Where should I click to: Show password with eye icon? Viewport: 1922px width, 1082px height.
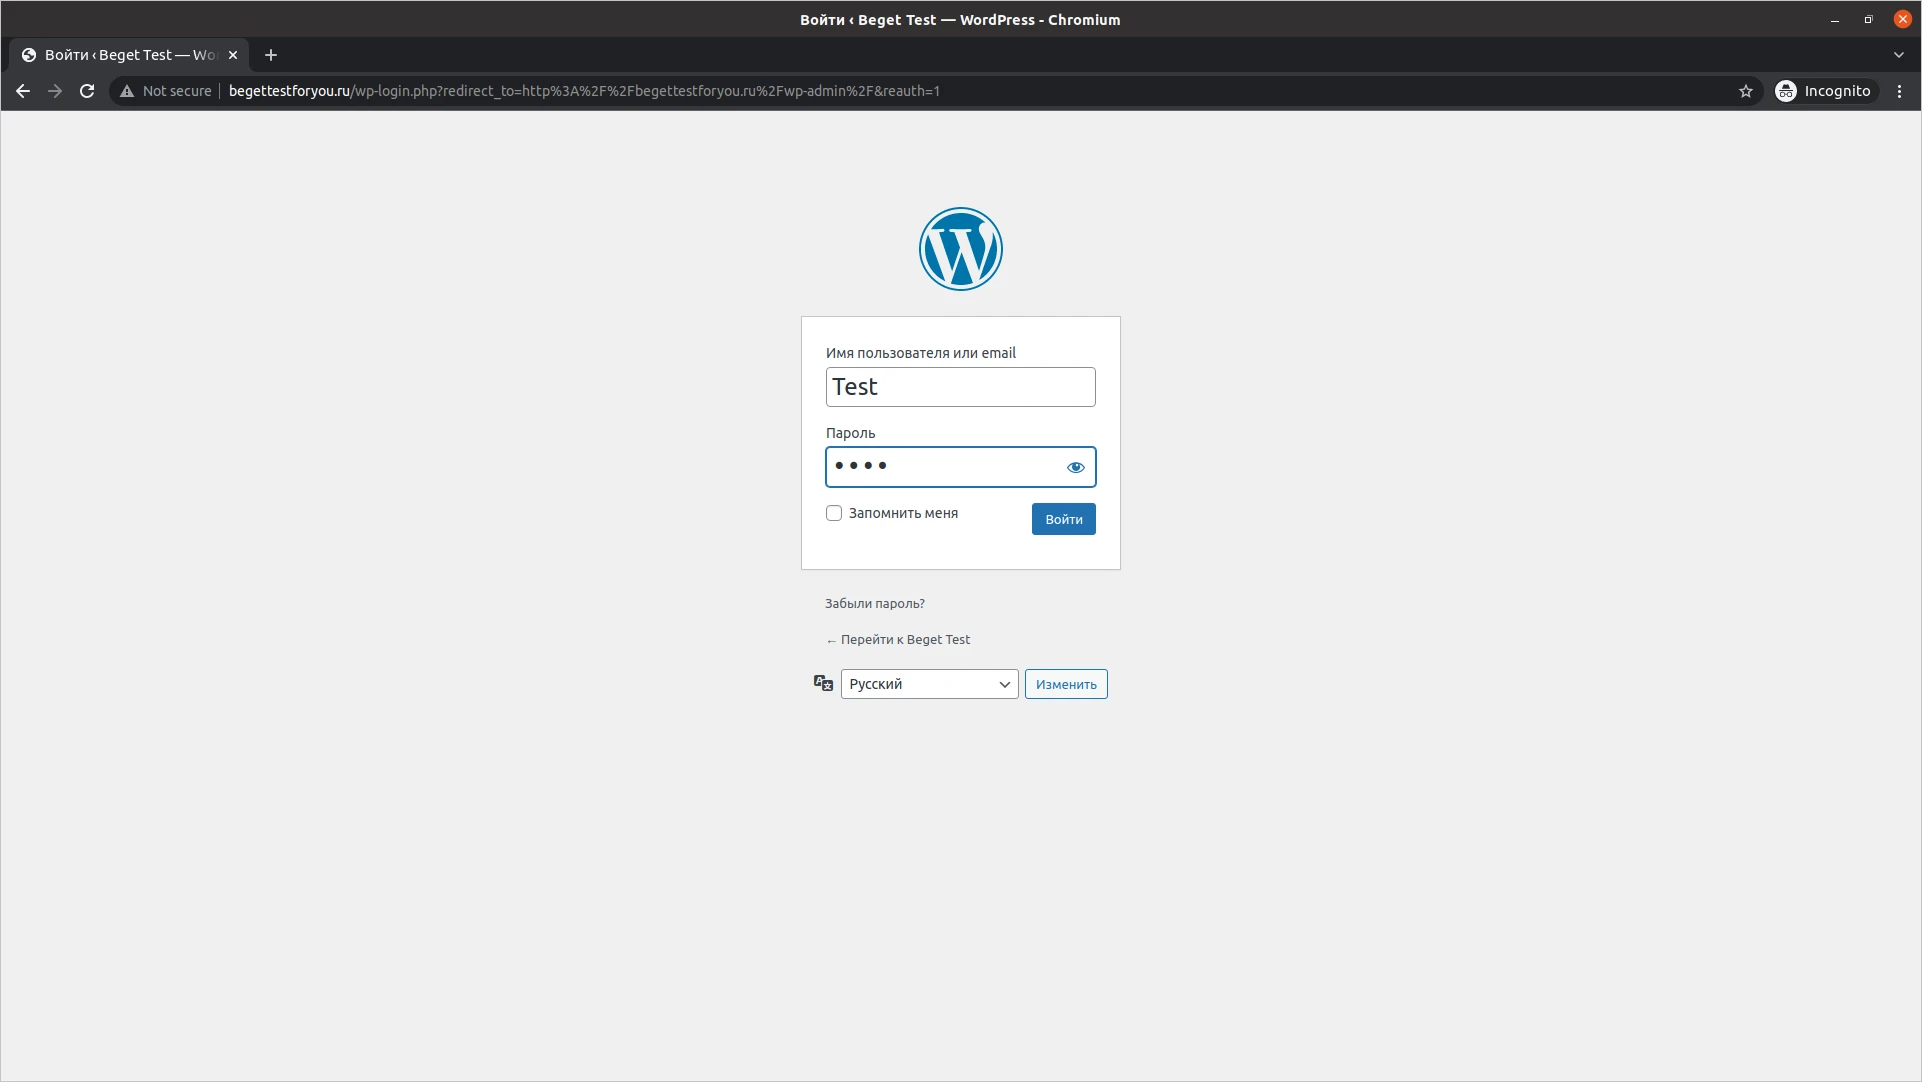click(x=1075, y=467)
